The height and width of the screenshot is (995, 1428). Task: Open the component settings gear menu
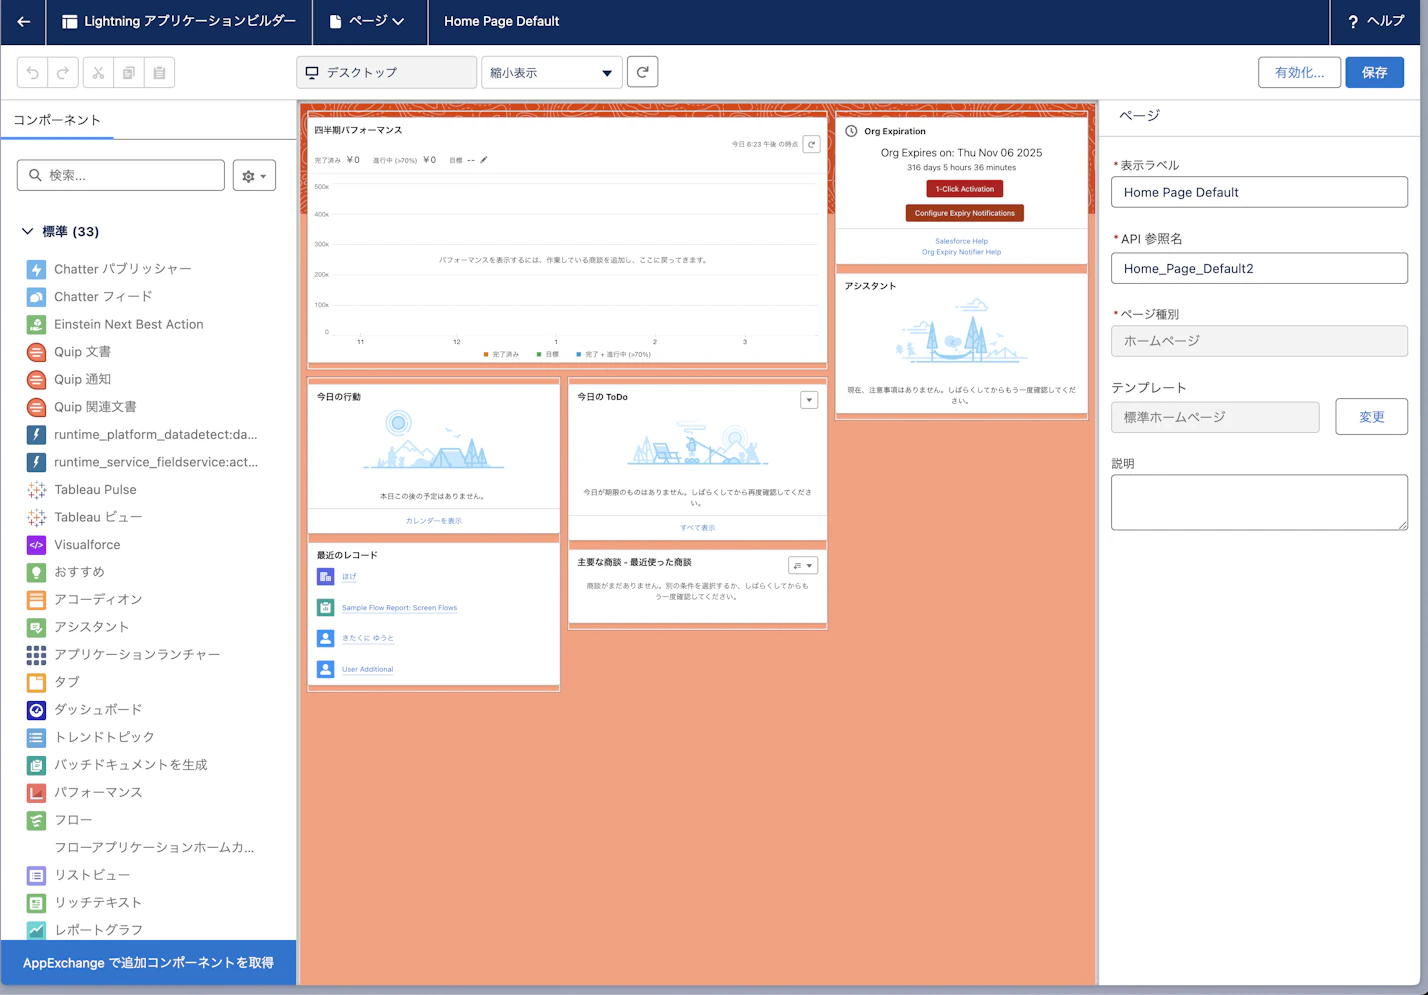pyautogui.click(x=254, y=175)
